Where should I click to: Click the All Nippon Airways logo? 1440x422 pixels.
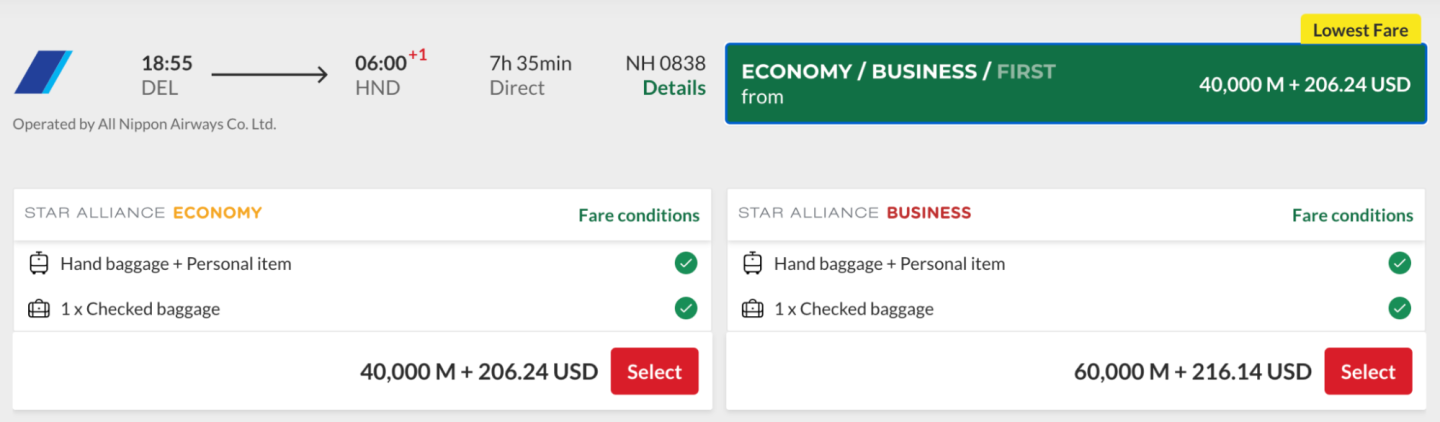click(x=43, y=72)
